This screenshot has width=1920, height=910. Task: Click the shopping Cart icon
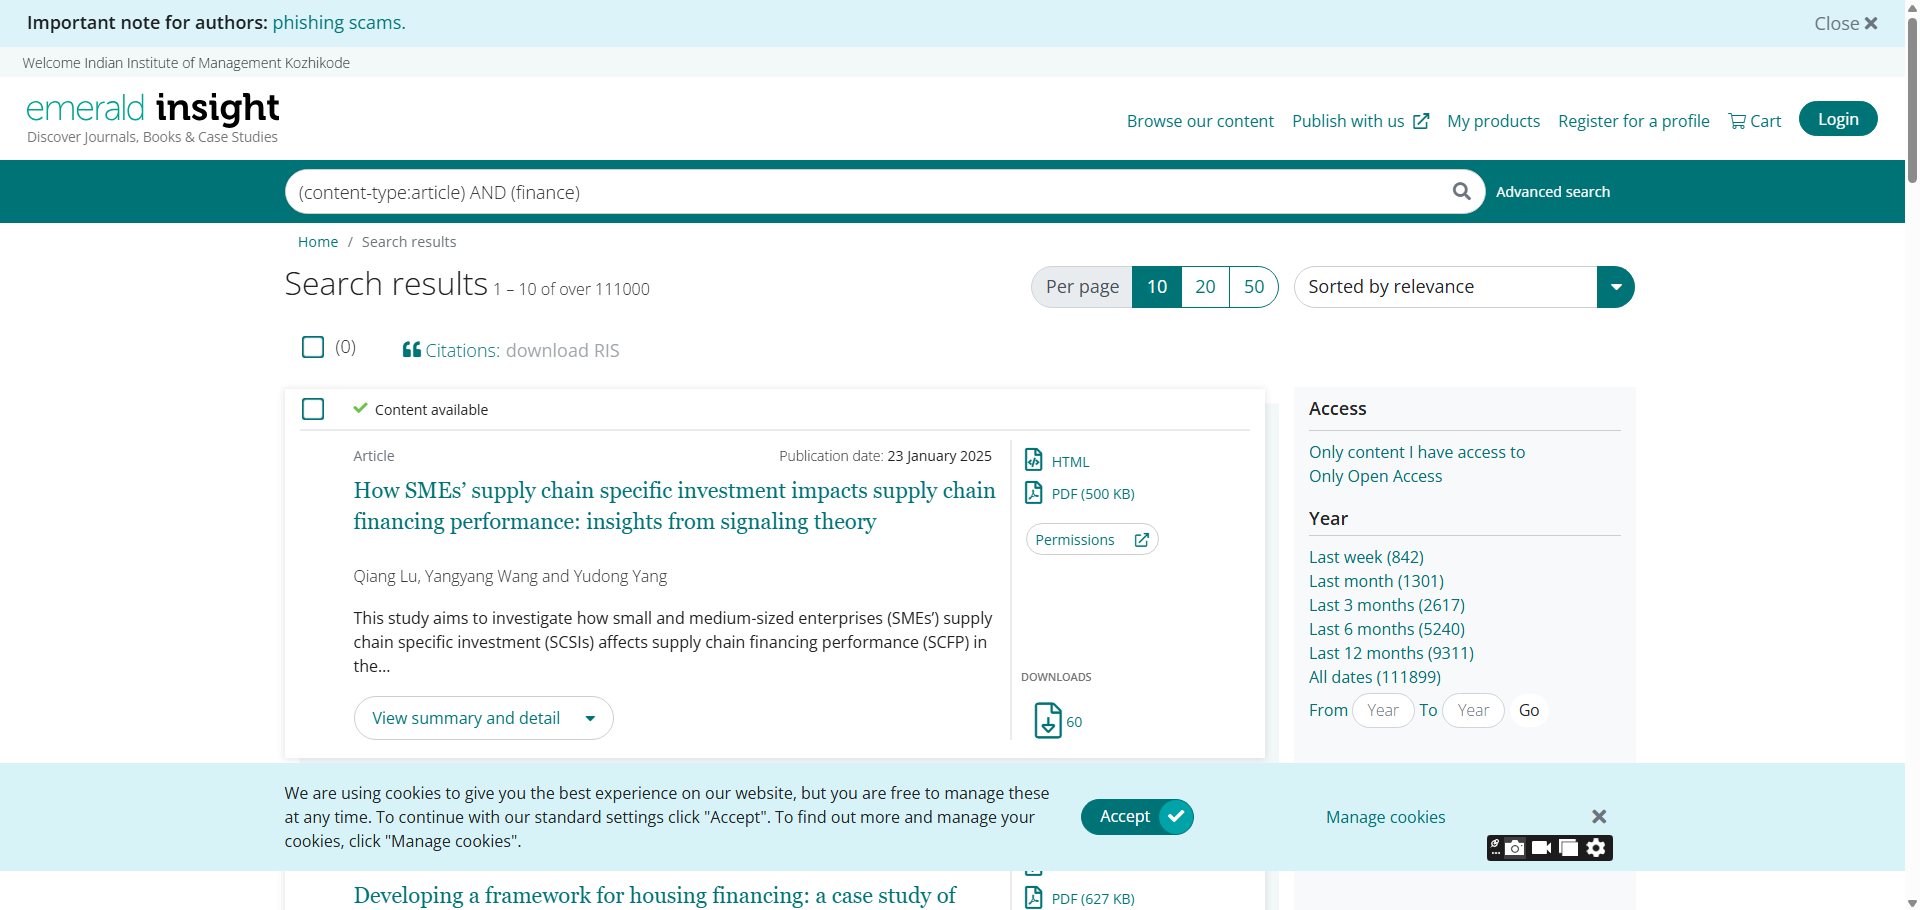click(1737, 121)
